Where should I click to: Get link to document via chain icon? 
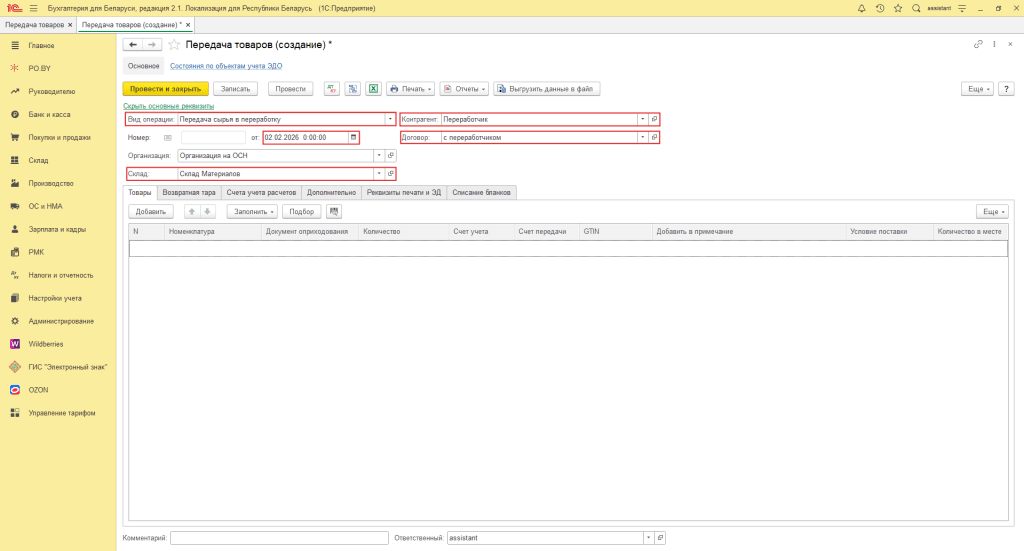click(977, 45)
